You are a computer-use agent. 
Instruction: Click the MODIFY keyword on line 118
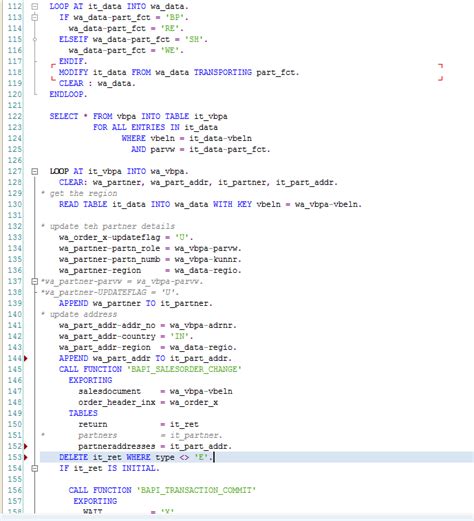coord(73,72)
